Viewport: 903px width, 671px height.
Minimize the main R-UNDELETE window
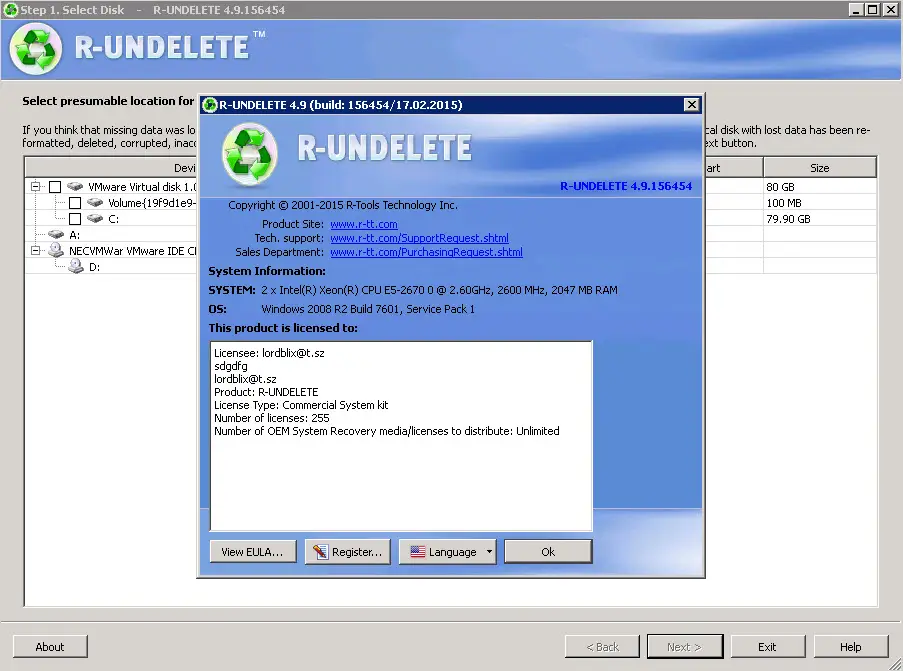(x=856, y=9)
